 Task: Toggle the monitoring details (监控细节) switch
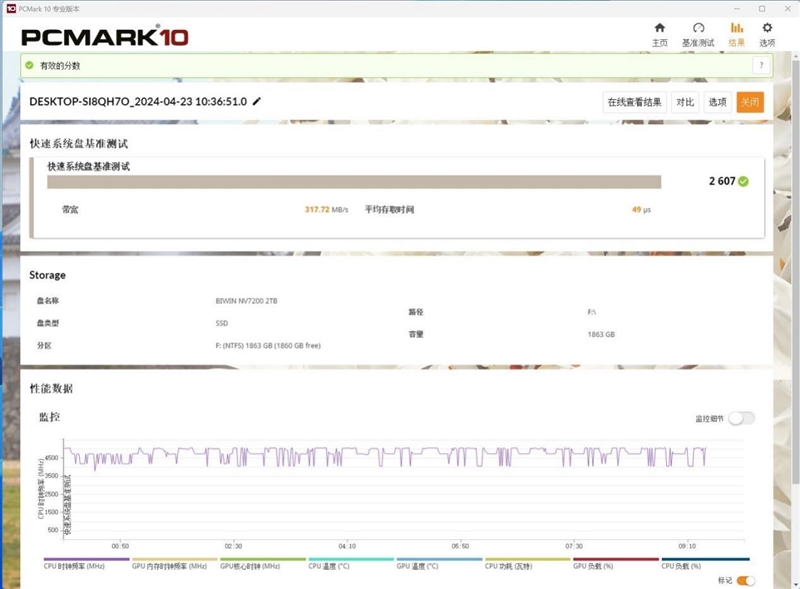pos(741,419)
